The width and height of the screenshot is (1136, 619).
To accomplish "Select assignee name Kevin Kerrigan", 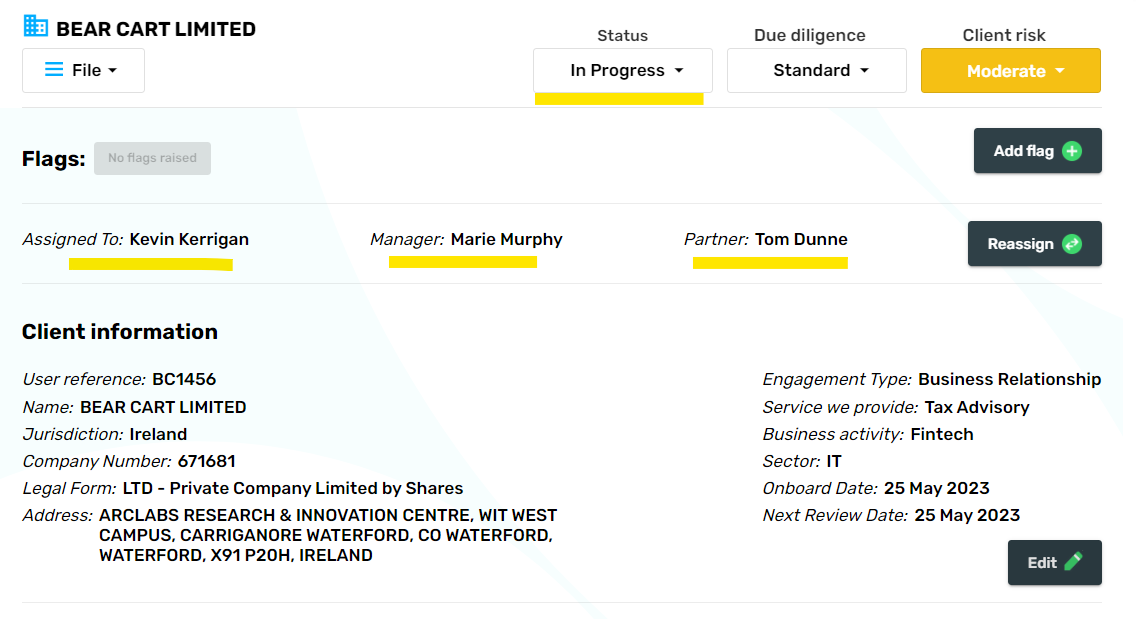I will [189, 240].
